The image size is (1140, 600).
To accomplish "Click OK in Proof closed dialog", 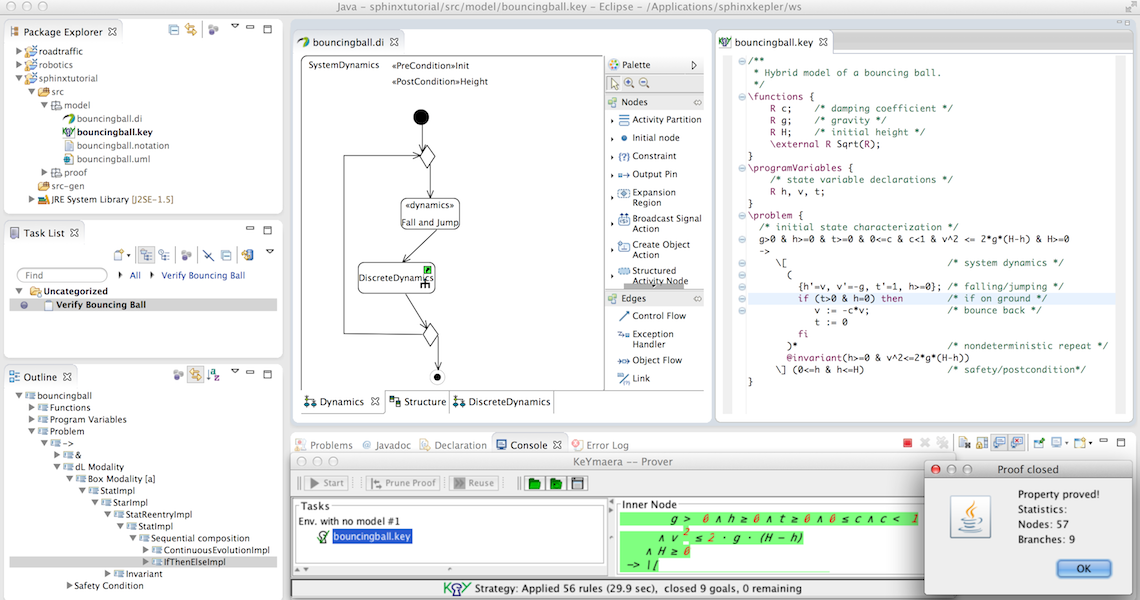I will 1083,569.
